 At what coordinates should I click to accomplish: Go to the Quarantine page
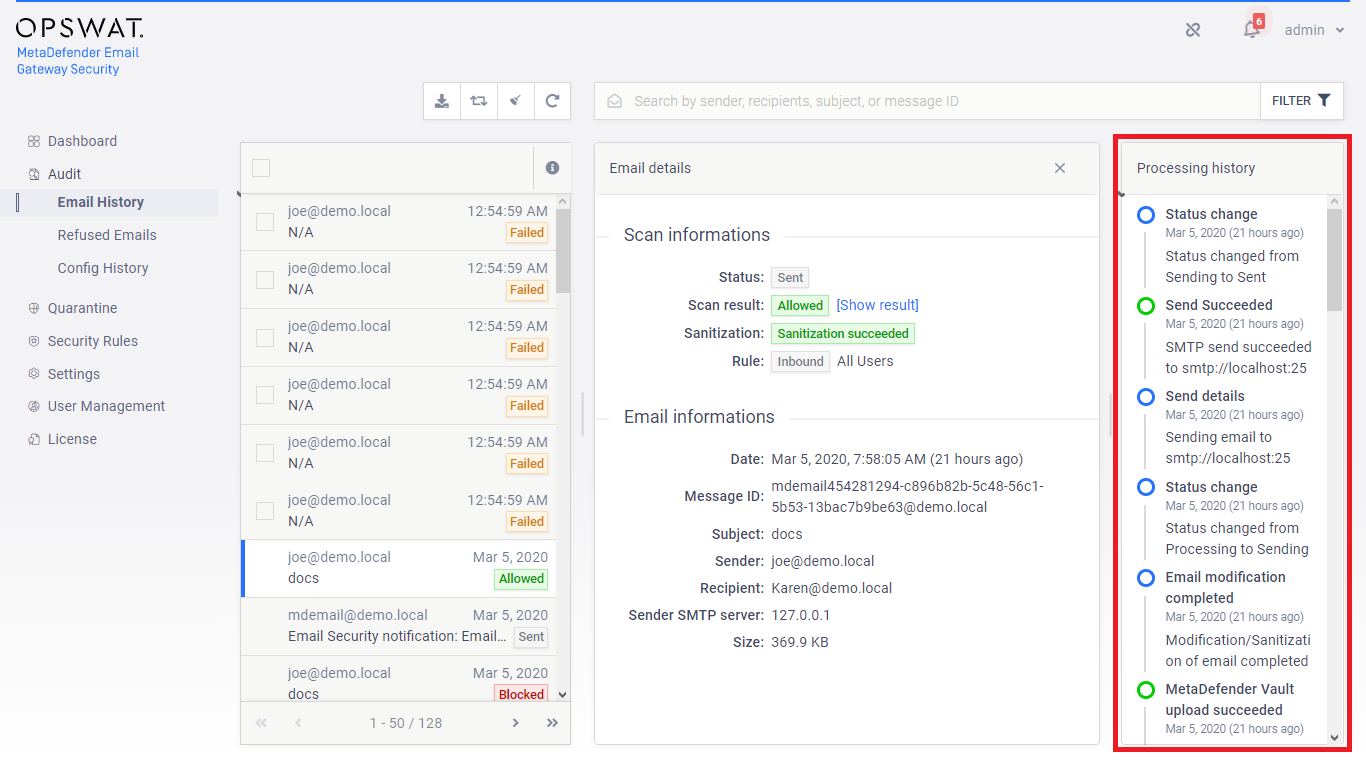click(83, 308)
